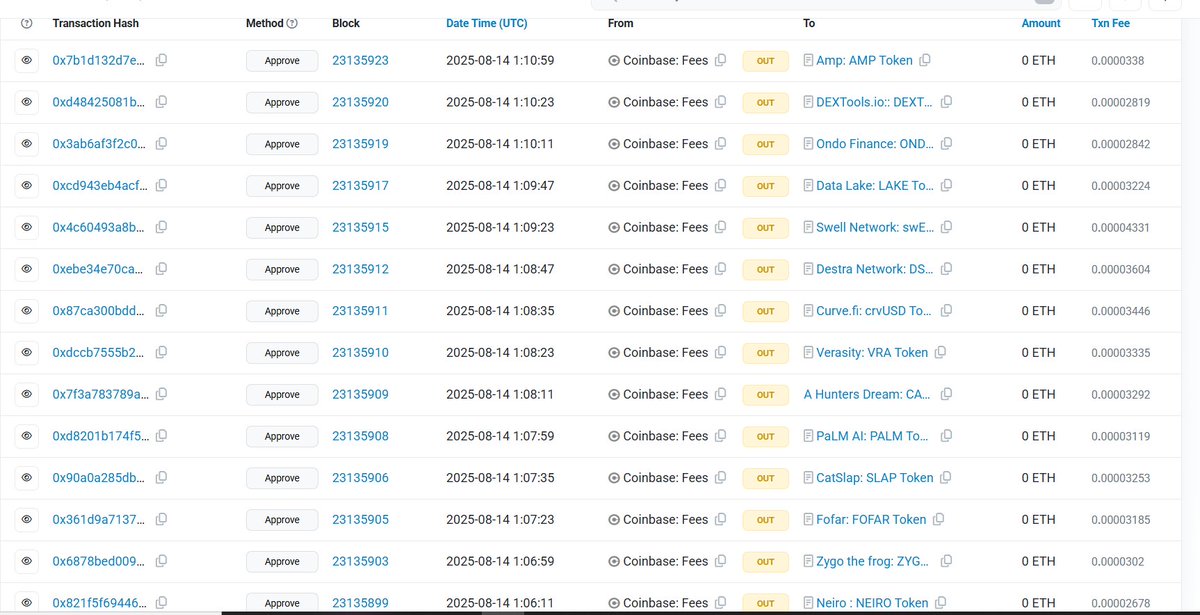Open Method column help icon

[292, 23]
